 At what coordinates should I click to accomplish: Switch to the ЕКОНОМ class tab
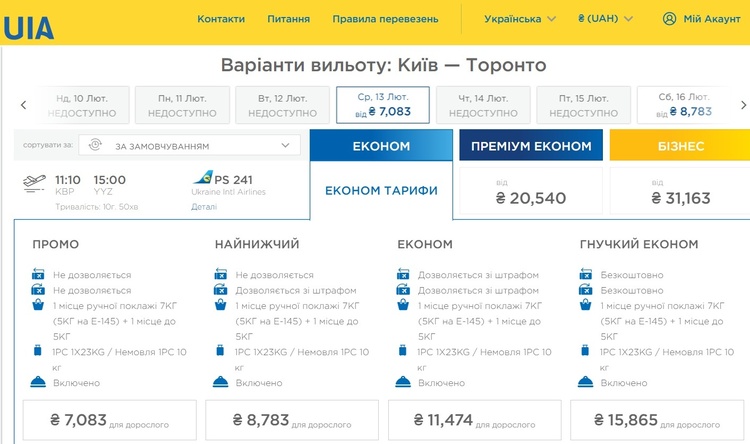(x=381, y=145)
